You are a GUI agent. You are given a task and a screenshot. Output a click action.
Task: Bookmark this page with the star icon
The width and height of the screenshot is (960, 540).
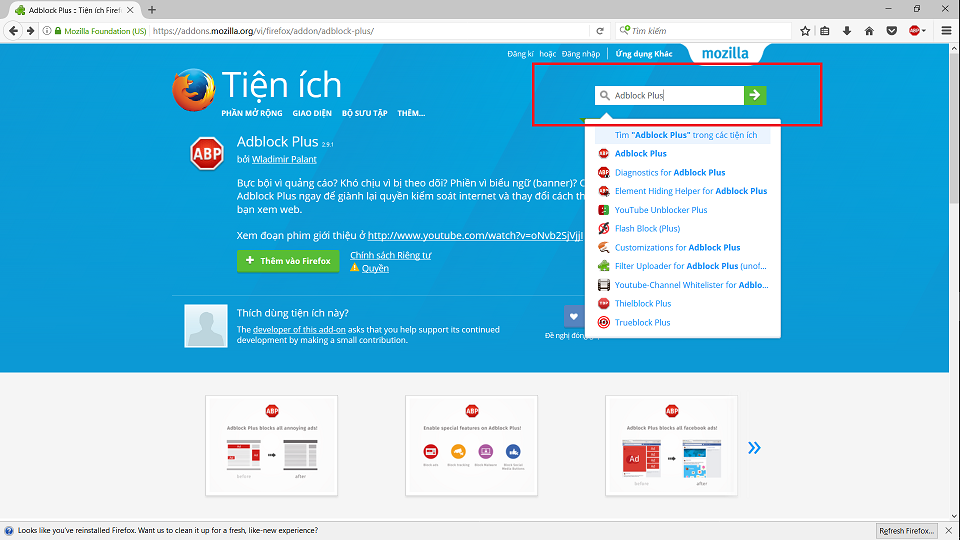pyautogui.click(x=805, y=31)
